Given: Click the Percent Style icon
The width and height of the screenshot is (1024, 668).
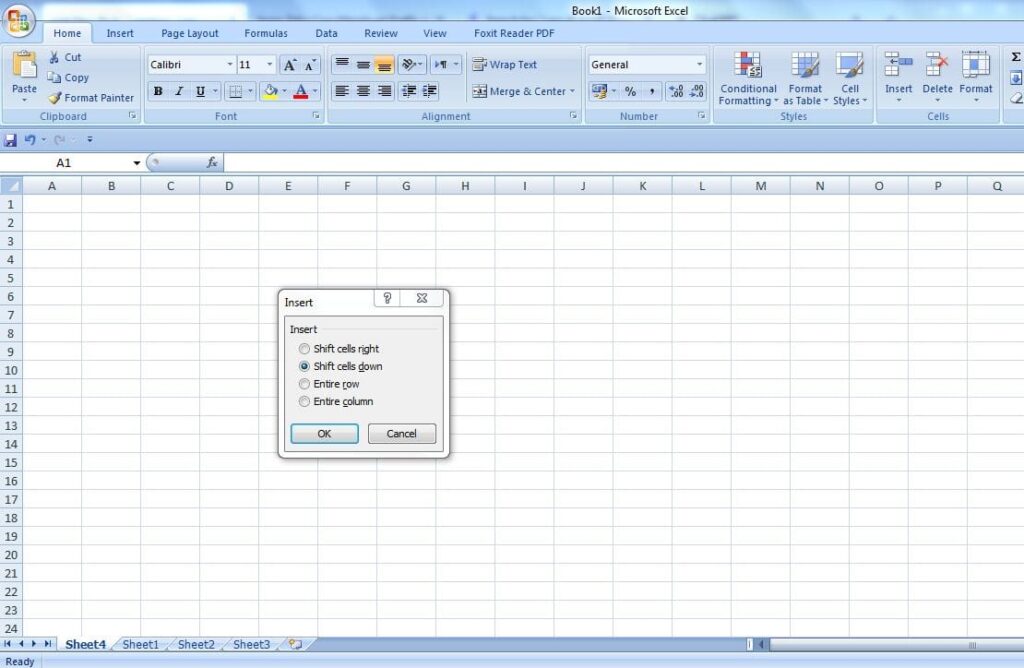Looking at the screenshot, I should click(630, 91).
